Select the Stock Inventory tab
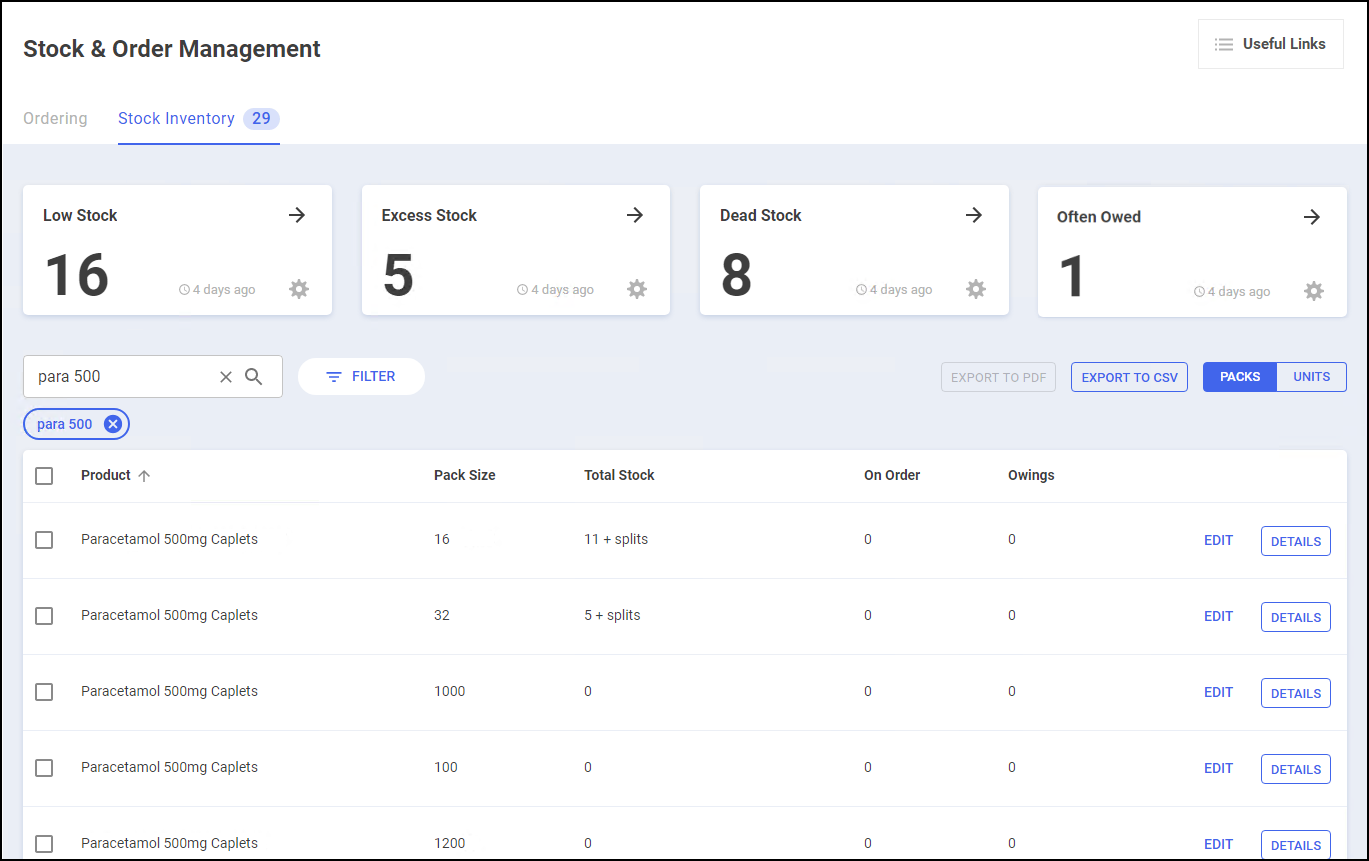Image resolution: width=1369 pixels, height=861 pixels. (177, 119)
